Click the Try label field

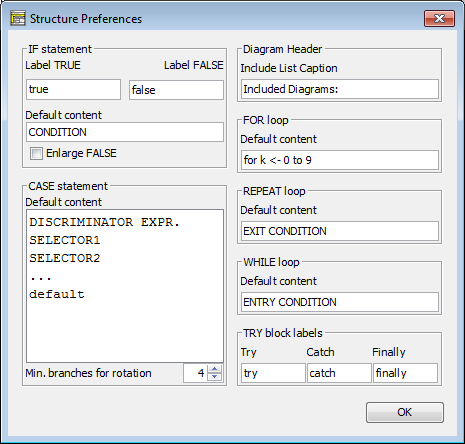coord(273,373)
